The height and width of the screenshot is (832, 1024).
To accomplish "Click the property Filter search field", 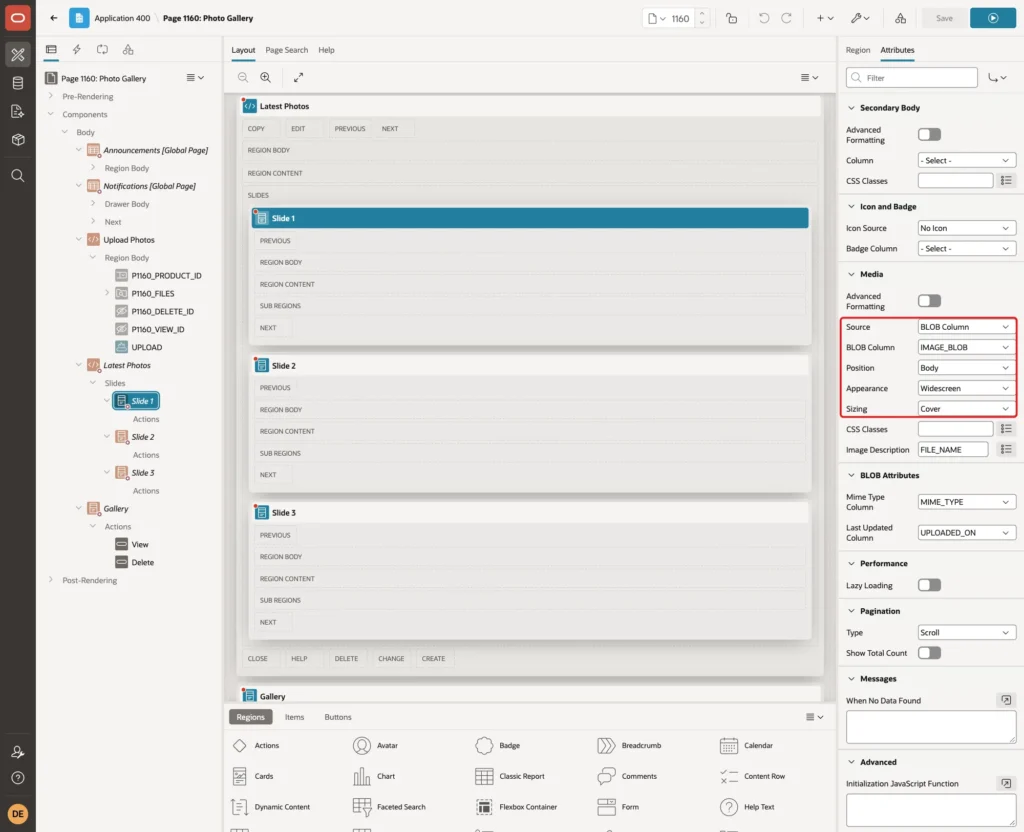I will [912, 78].
